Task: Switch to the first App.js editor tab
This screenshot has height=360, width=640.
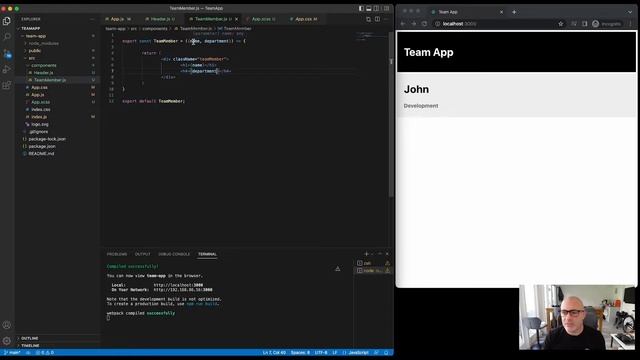Action: 118,19
